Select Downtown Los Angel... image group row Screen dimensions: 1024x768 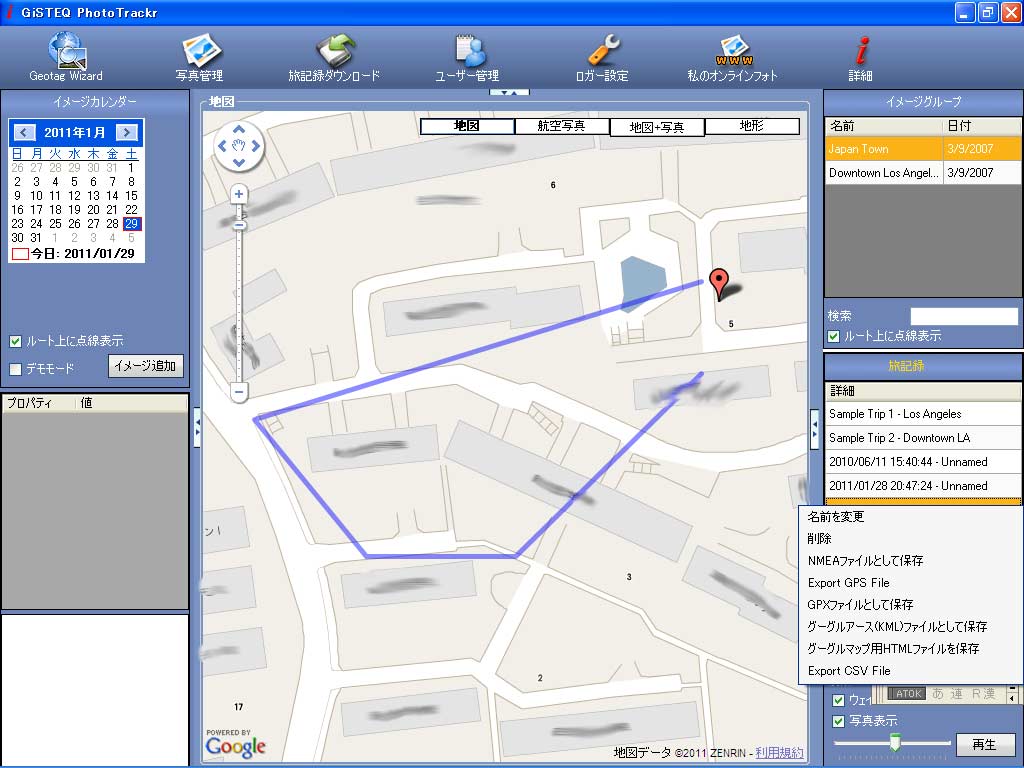point(923,173)
